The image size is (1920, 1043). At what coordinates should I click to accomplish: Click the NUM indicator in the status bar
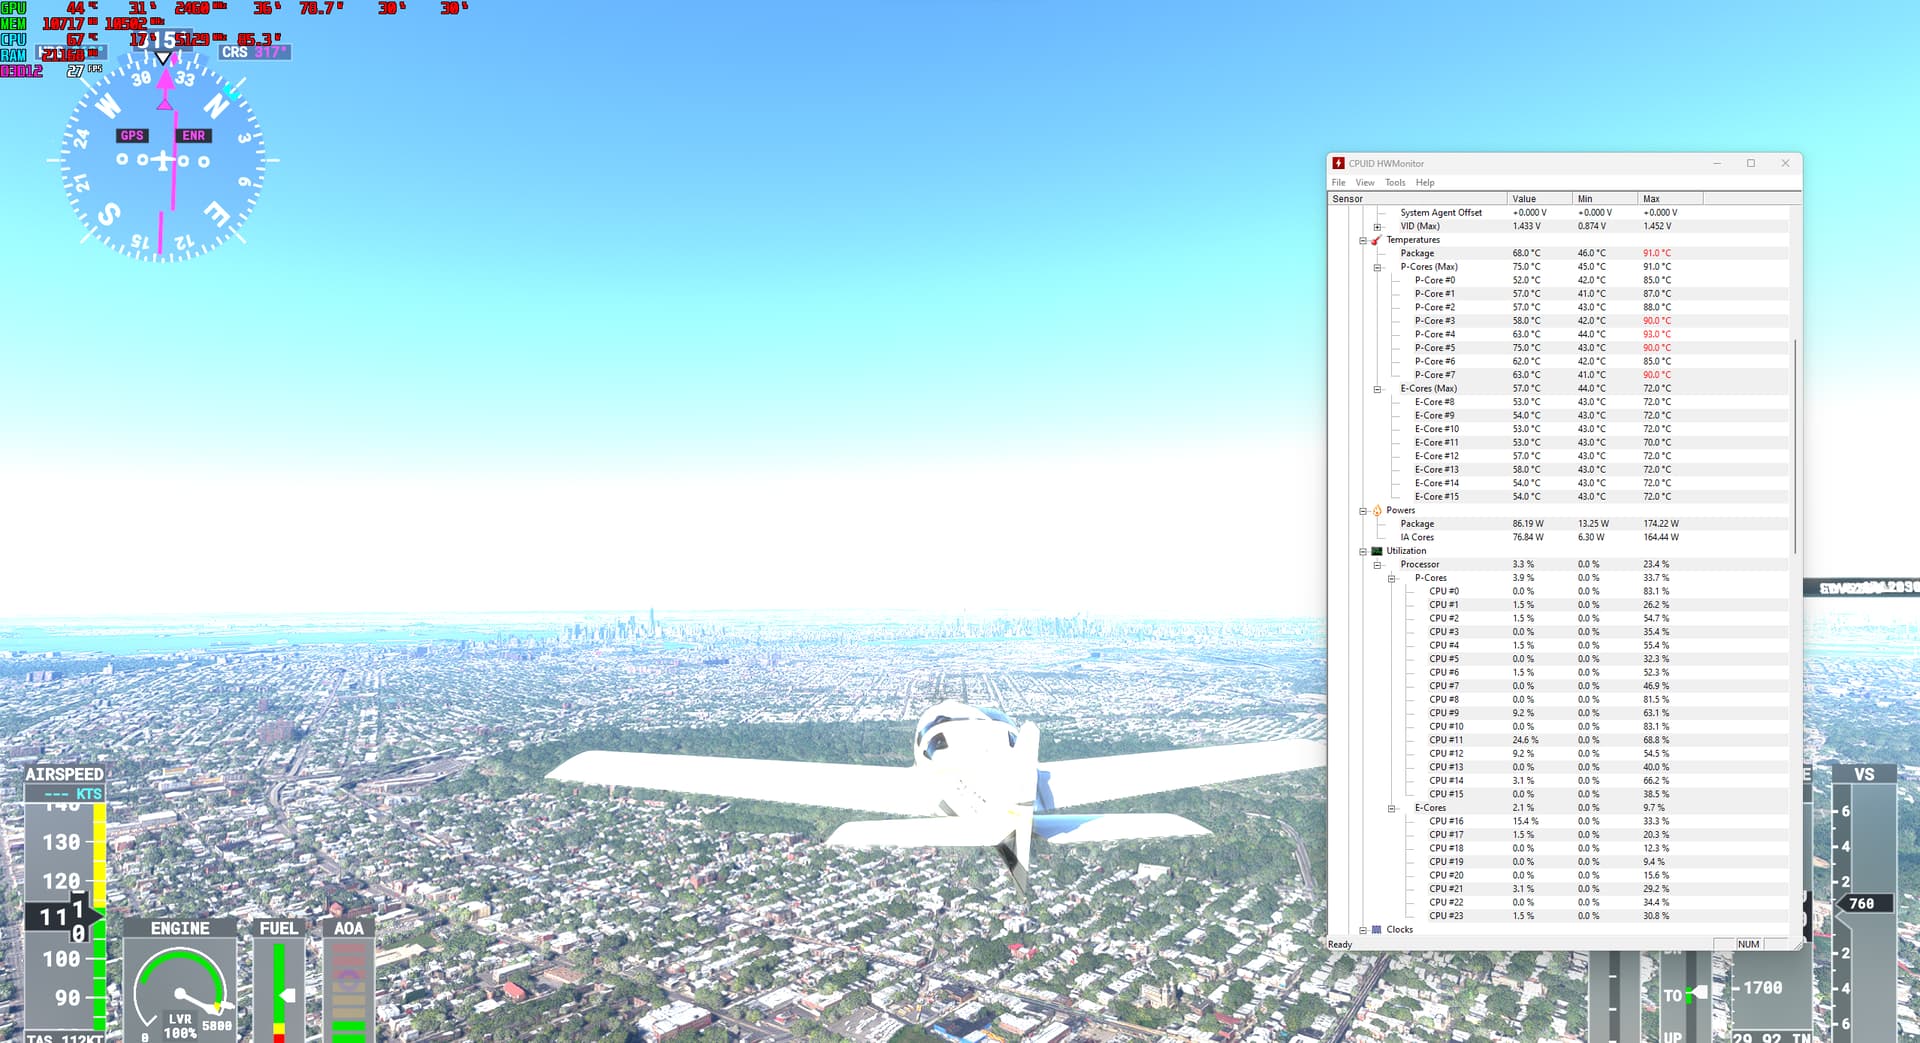[1748, 944]
